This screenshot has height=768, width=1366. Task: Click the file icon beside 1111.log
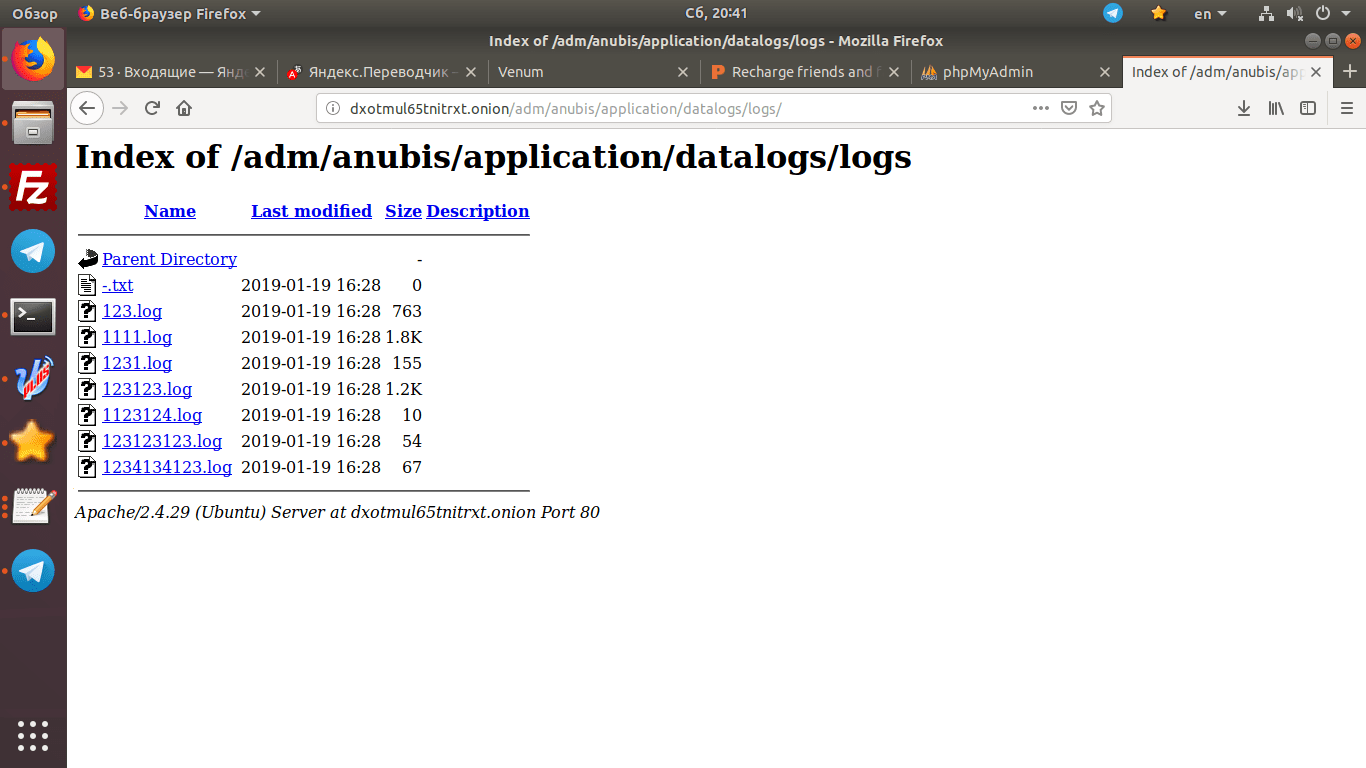click(x=88, y=337)
